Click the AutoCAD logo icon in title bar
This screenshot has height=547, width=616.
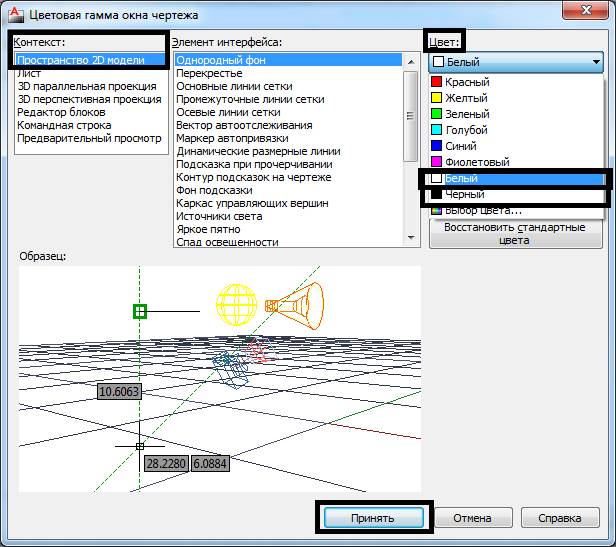(x=12, y=13)
